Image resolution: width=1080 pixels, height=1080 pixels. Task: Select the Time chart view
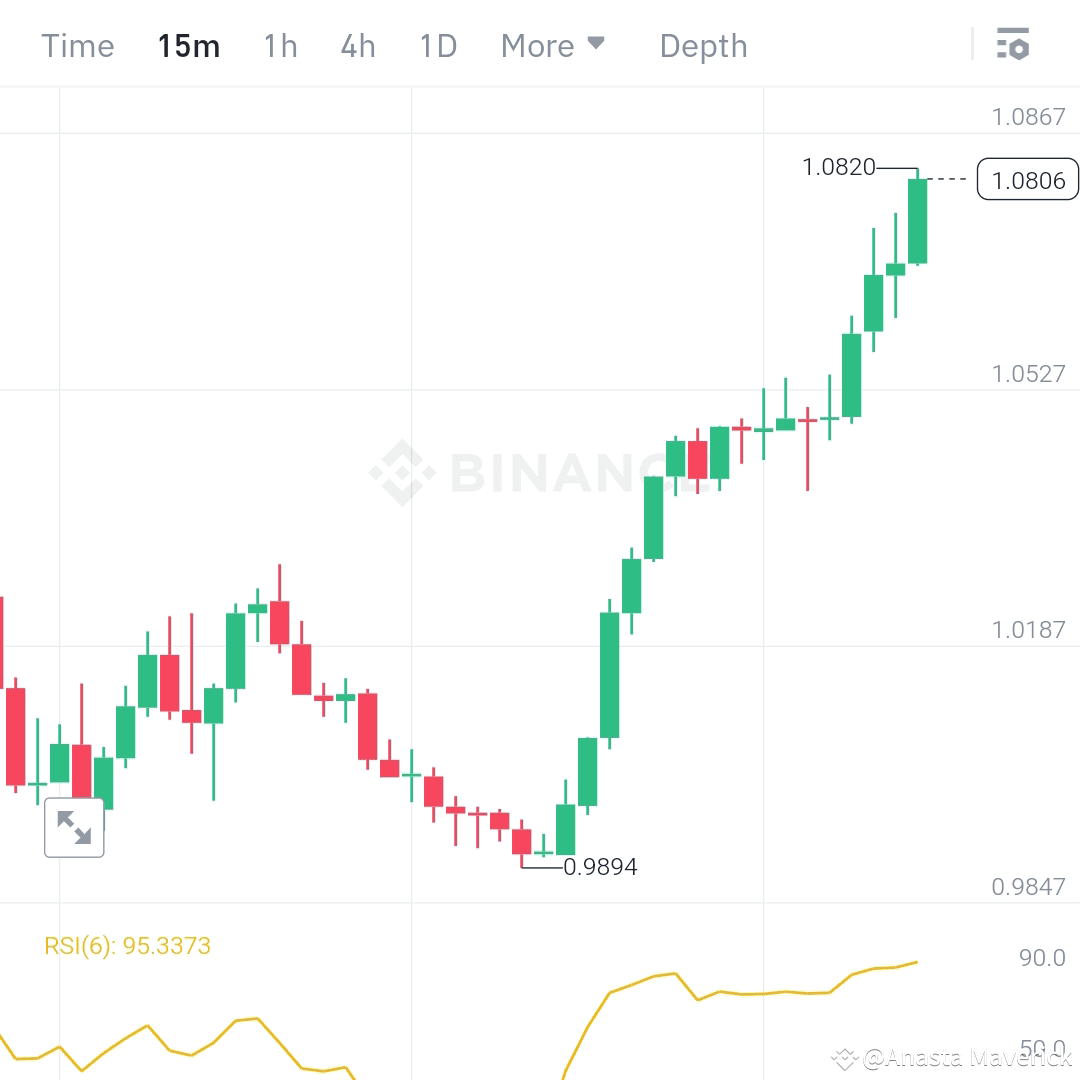point(77,45)
